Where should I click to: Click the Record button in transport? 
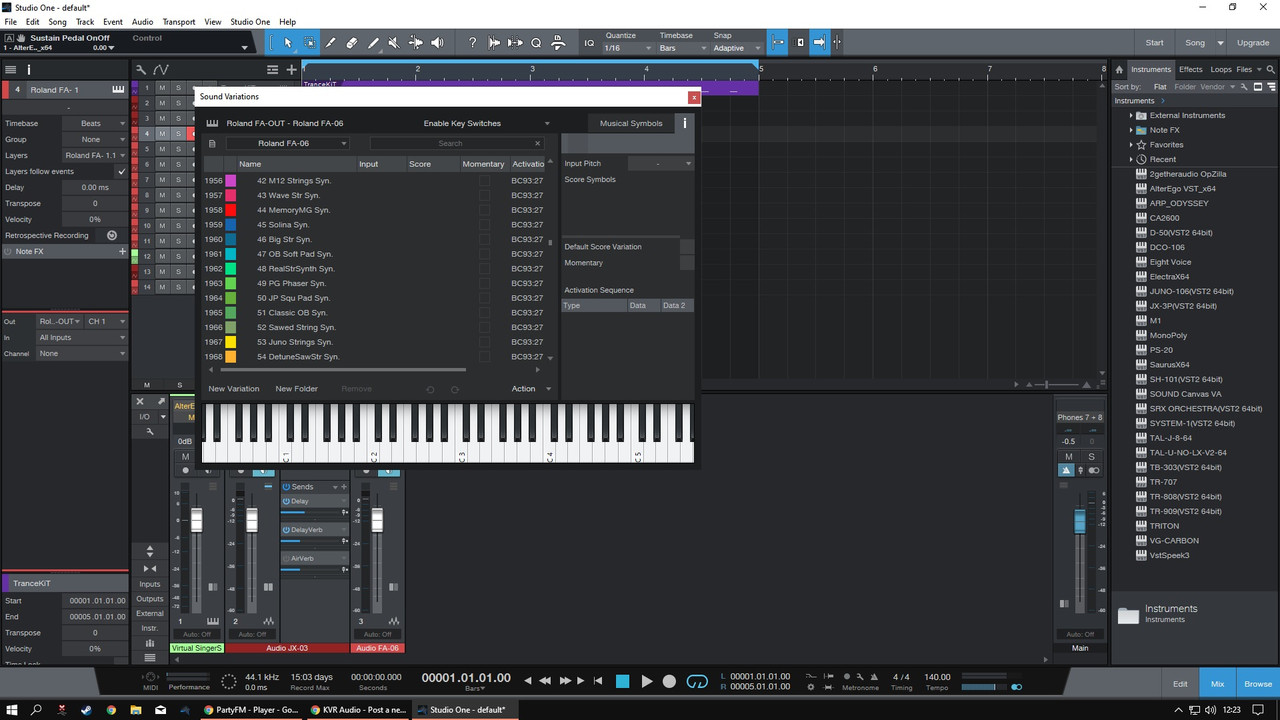669,681
